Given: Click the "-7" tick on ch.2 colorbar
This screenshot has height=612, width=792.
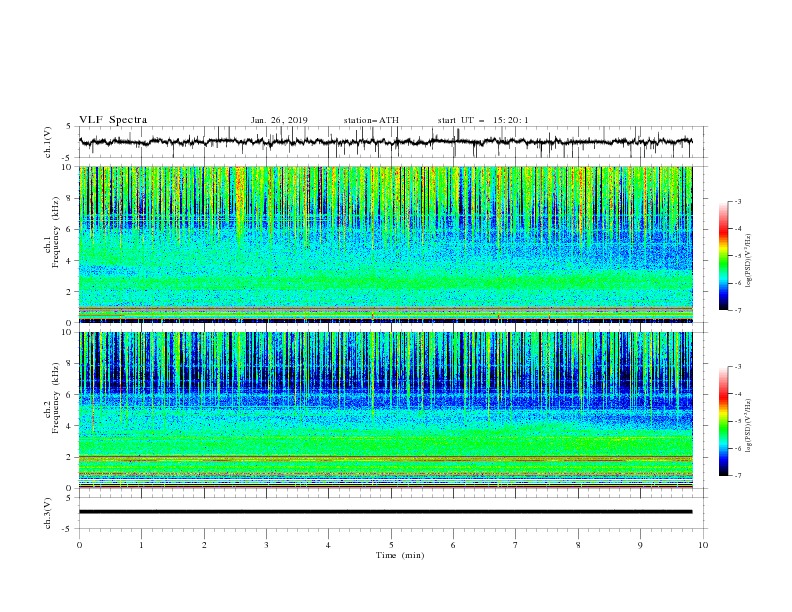Looking at the screenshot, I should tap(737, 475).
